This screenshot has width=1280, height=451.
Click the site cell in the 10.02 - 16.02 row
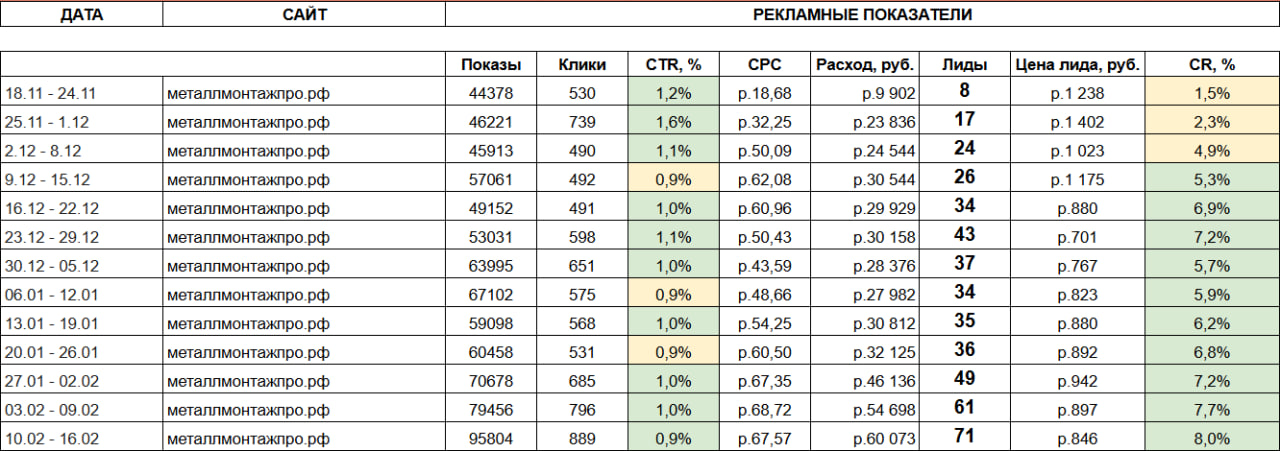point(303,439)
